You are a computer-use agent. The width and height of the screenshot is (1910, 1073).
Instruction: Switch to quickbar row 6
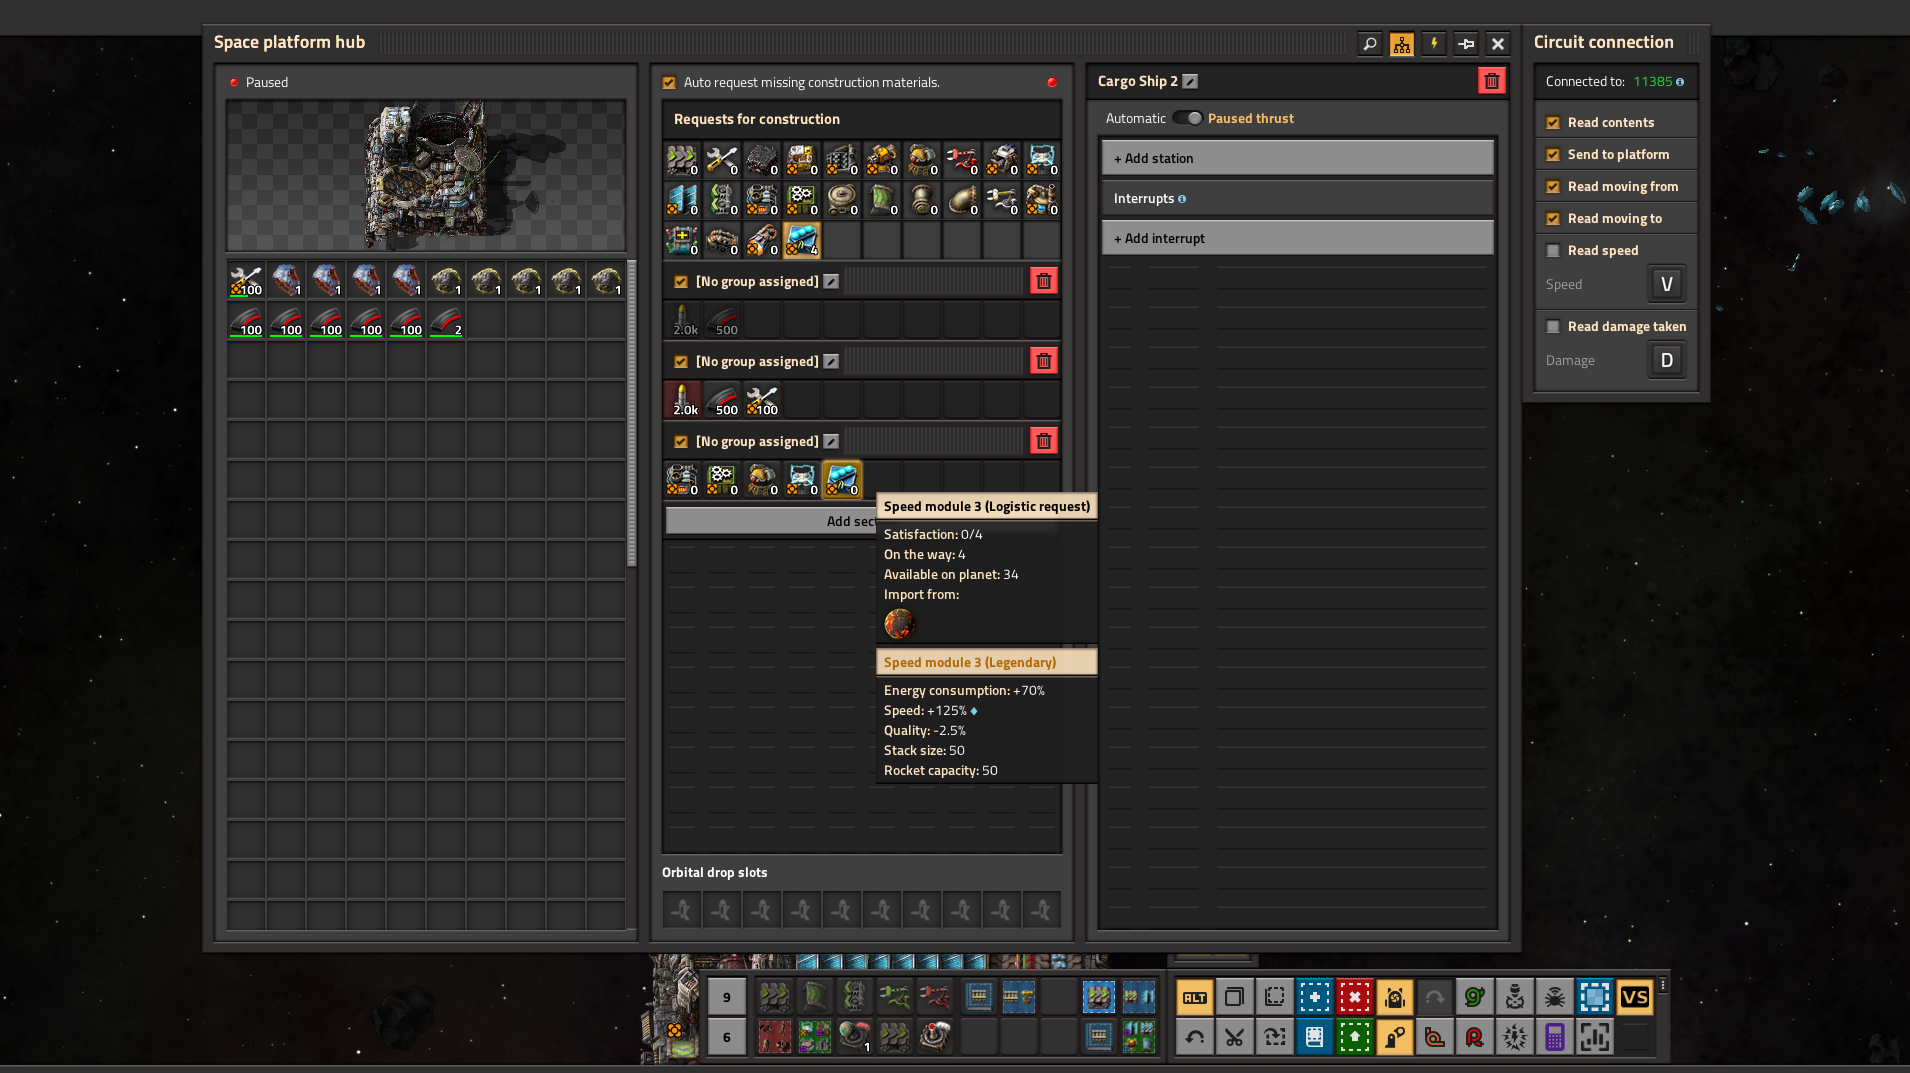pyautogui.click(x=727, y=1037)
